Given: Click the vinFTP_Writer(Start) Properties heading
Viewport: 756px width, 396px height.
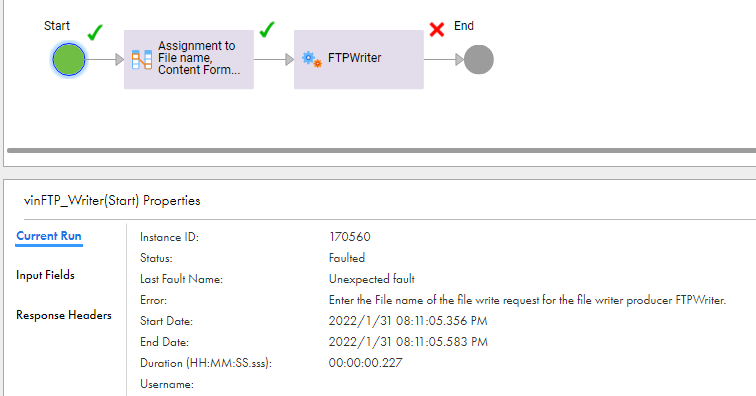Looking at the screenshot, I should pos(112,201).
